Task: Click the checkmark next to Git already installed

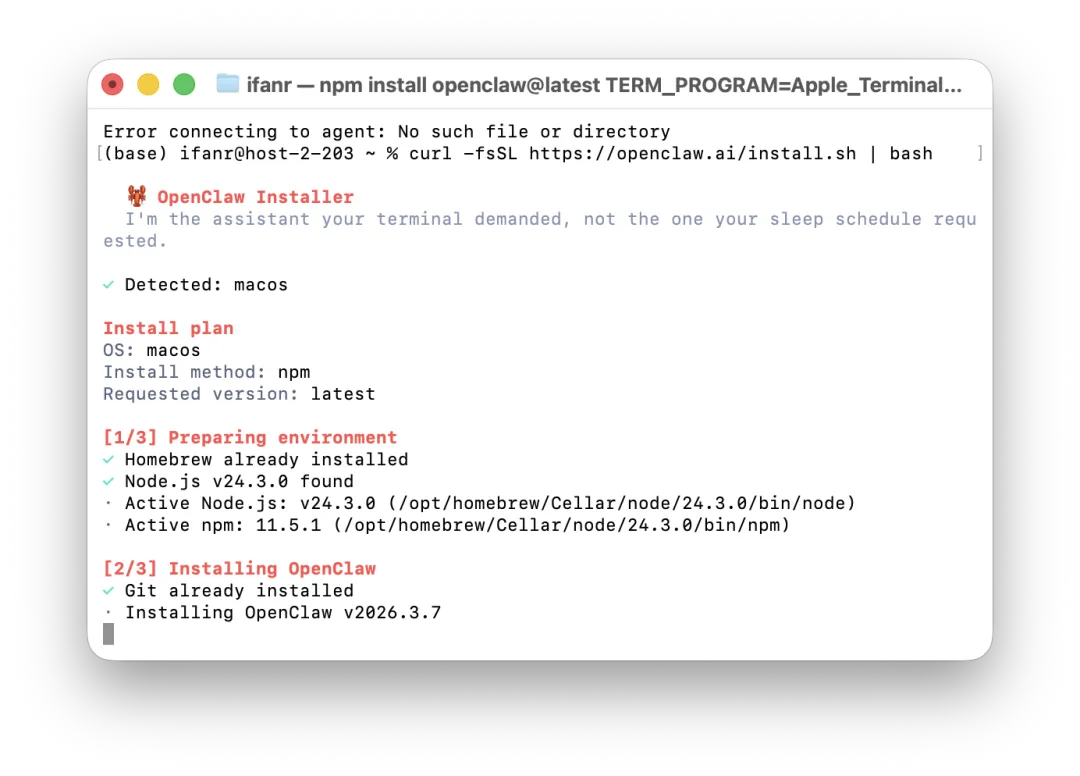Action: pyautogui.click(x=108, y=591)
